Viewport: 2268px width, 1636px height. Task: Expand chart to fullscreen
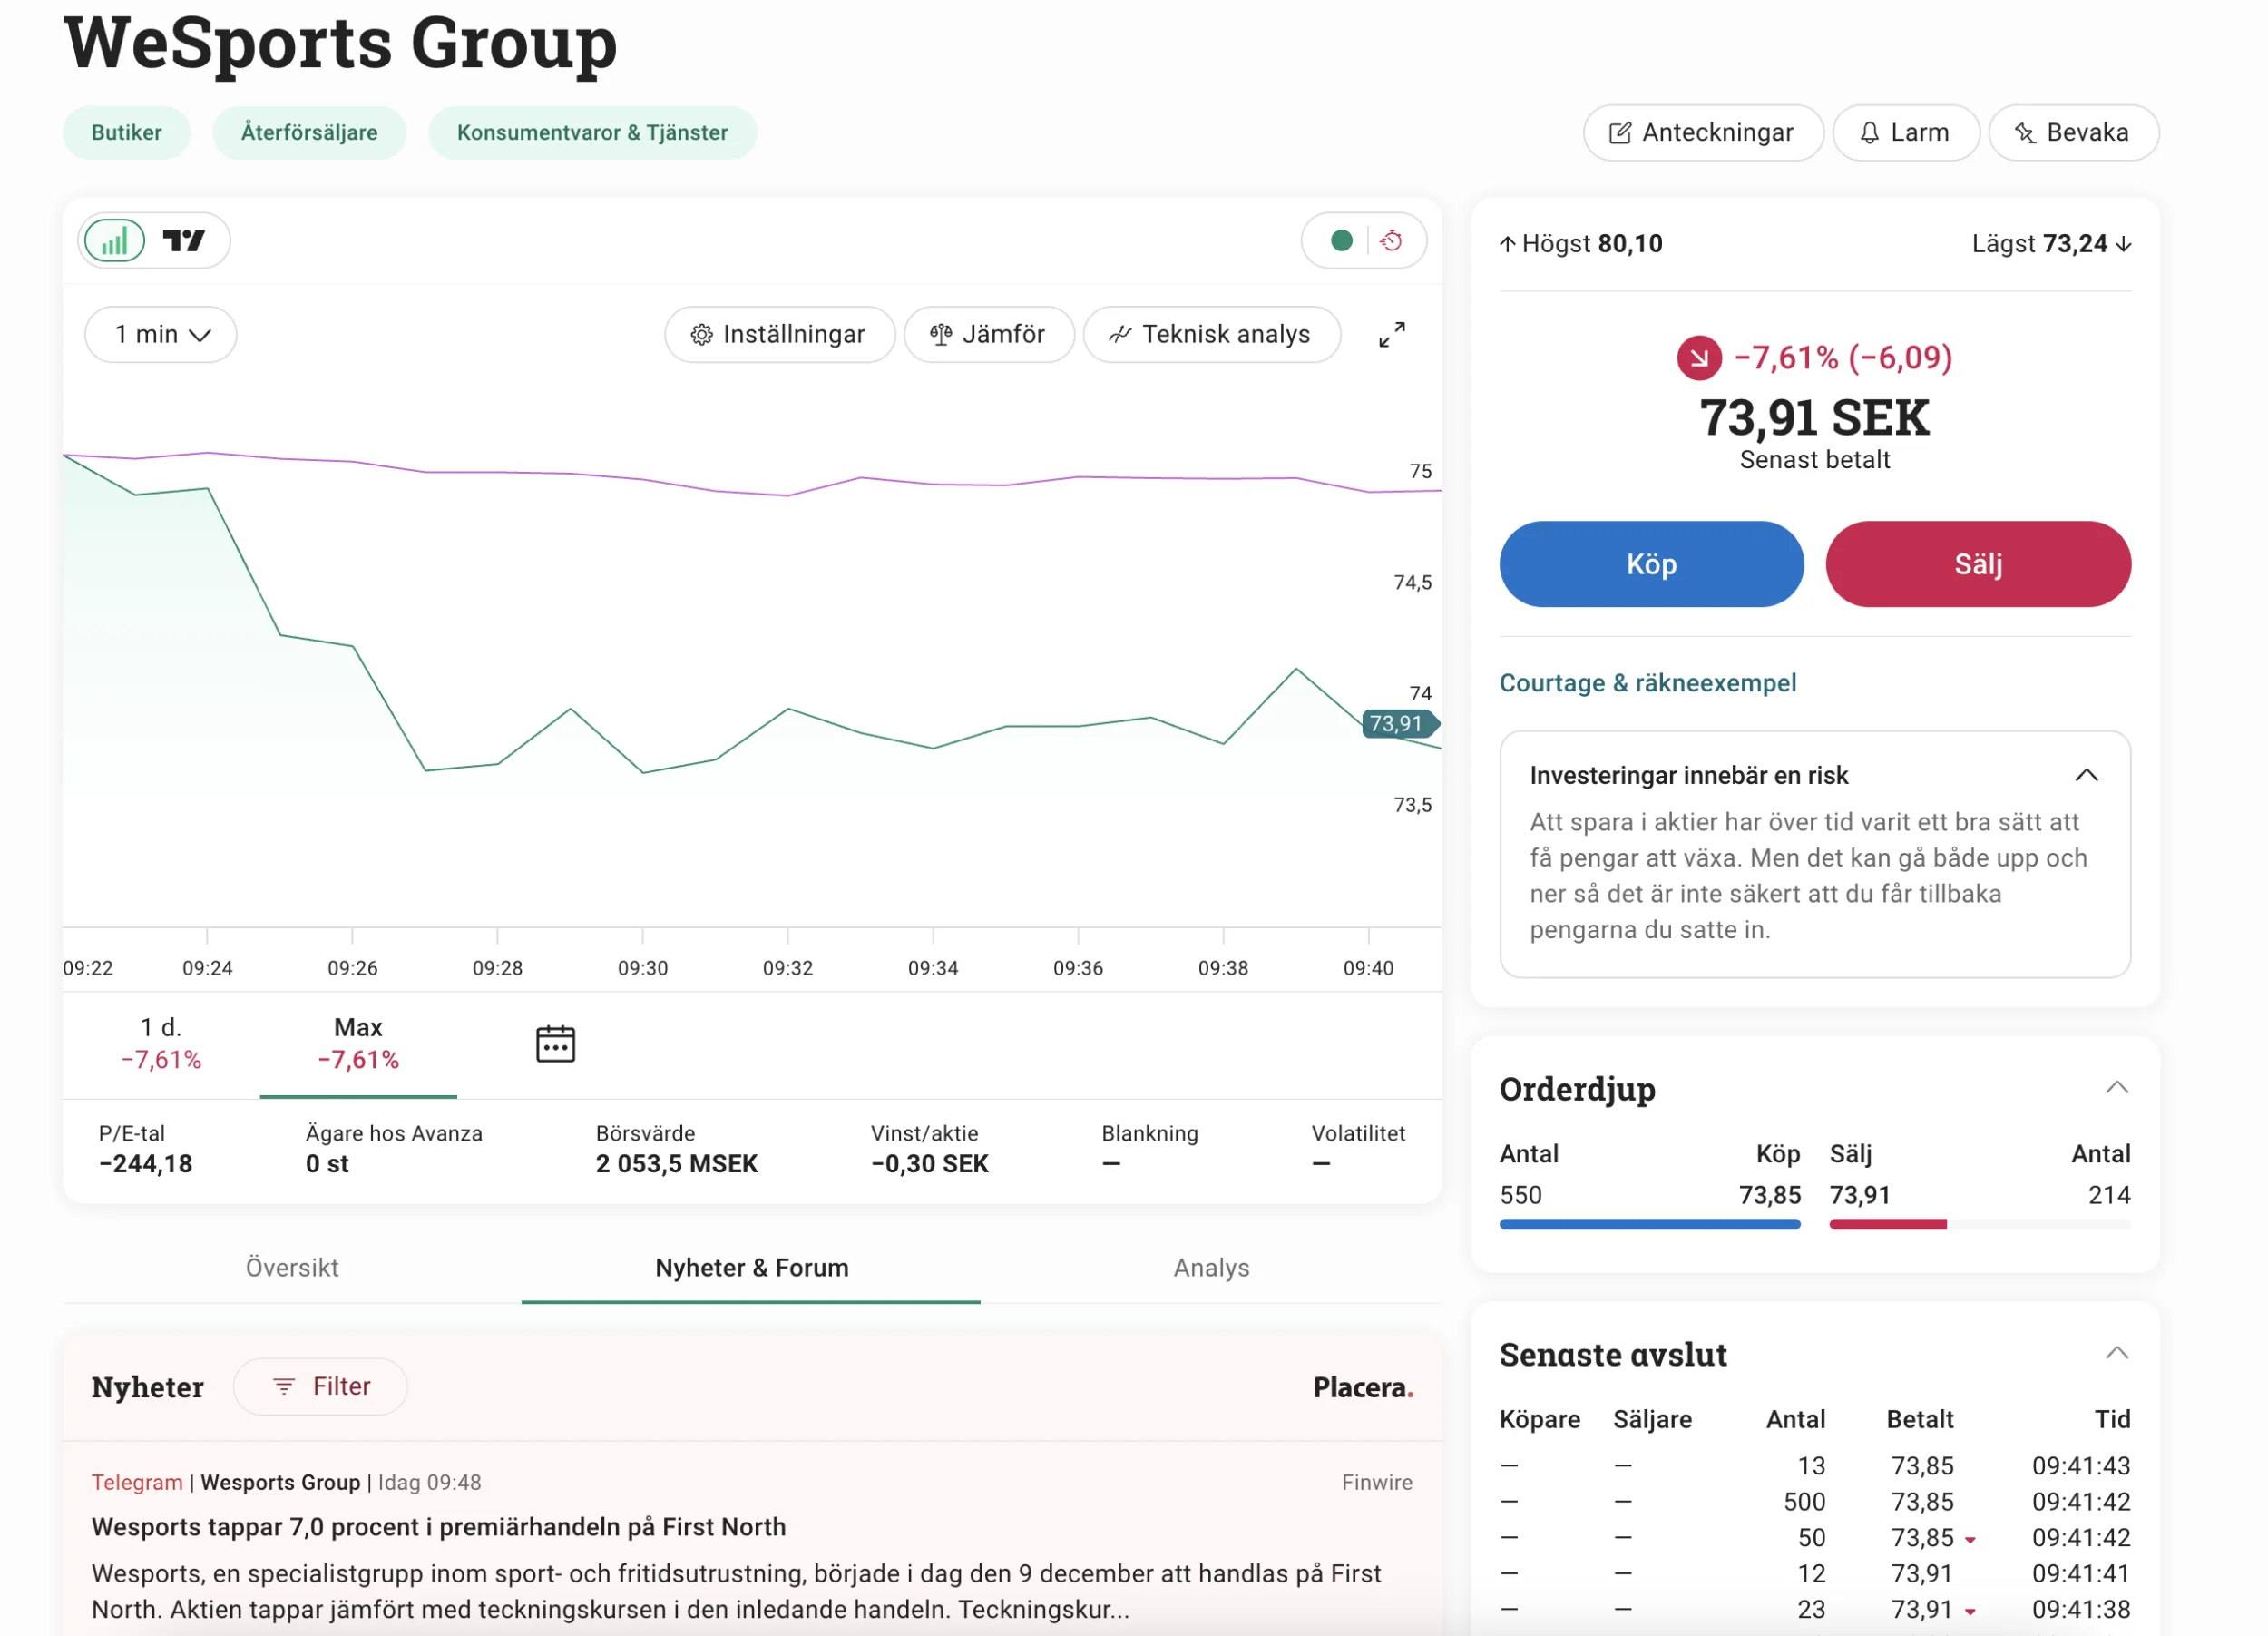[1392, 335]
